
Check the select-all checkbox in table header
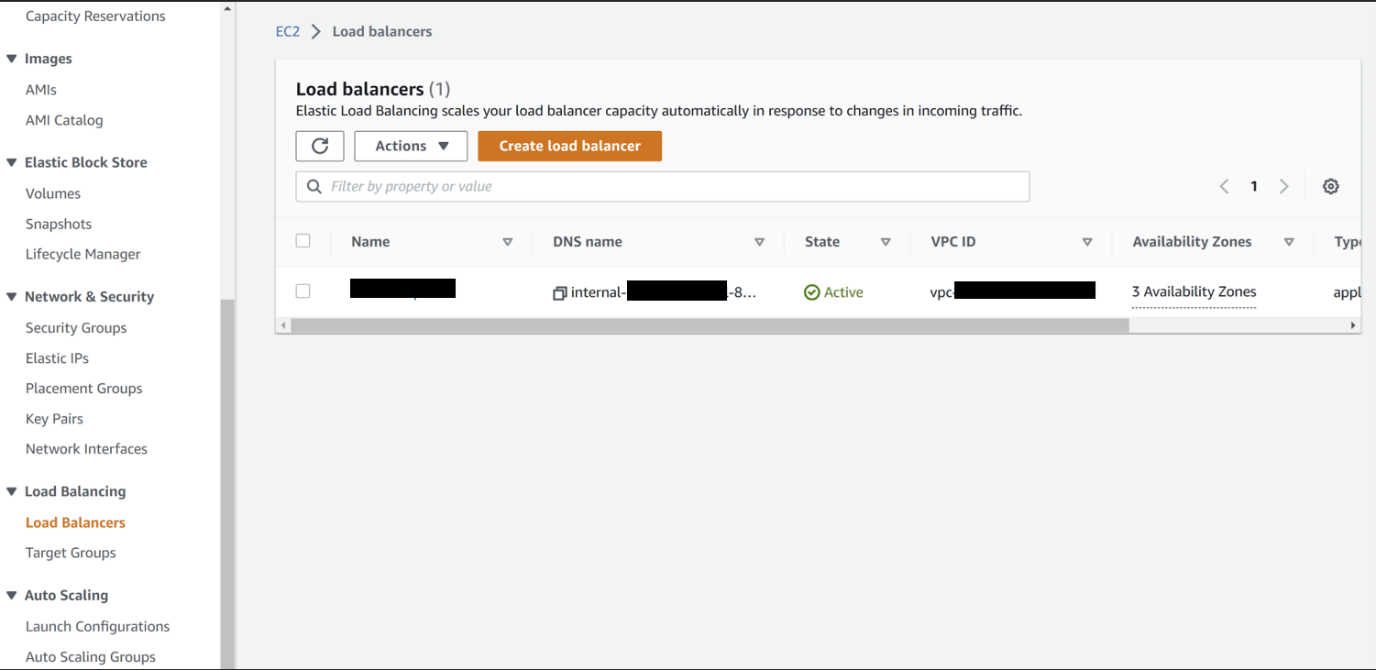303,241
